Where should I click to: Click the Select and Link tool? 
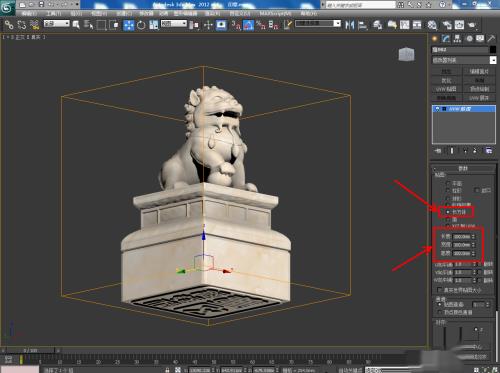click(9, 25)
